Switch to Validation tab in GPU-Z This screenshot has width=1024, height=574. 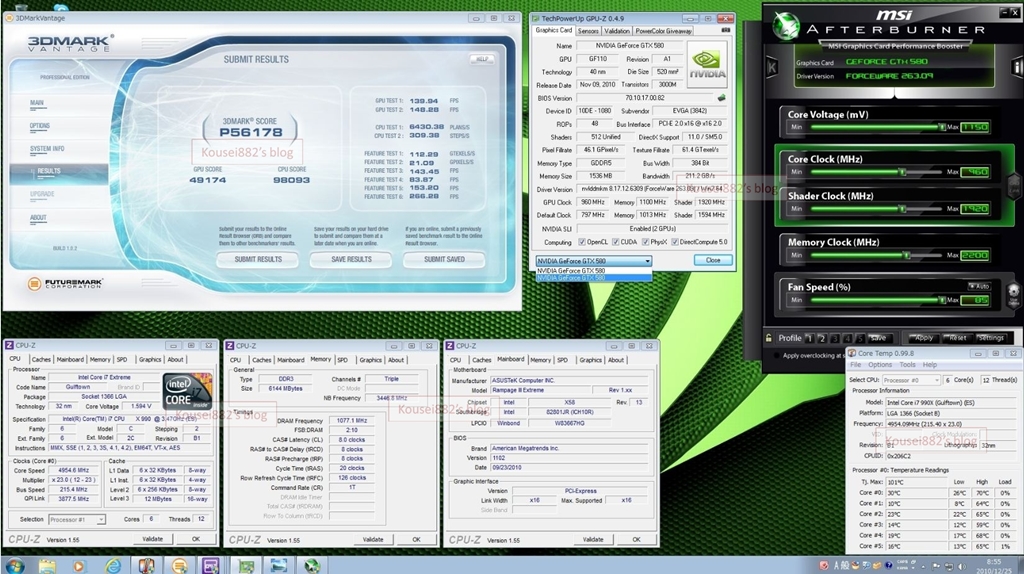click(x=616, y=31)
